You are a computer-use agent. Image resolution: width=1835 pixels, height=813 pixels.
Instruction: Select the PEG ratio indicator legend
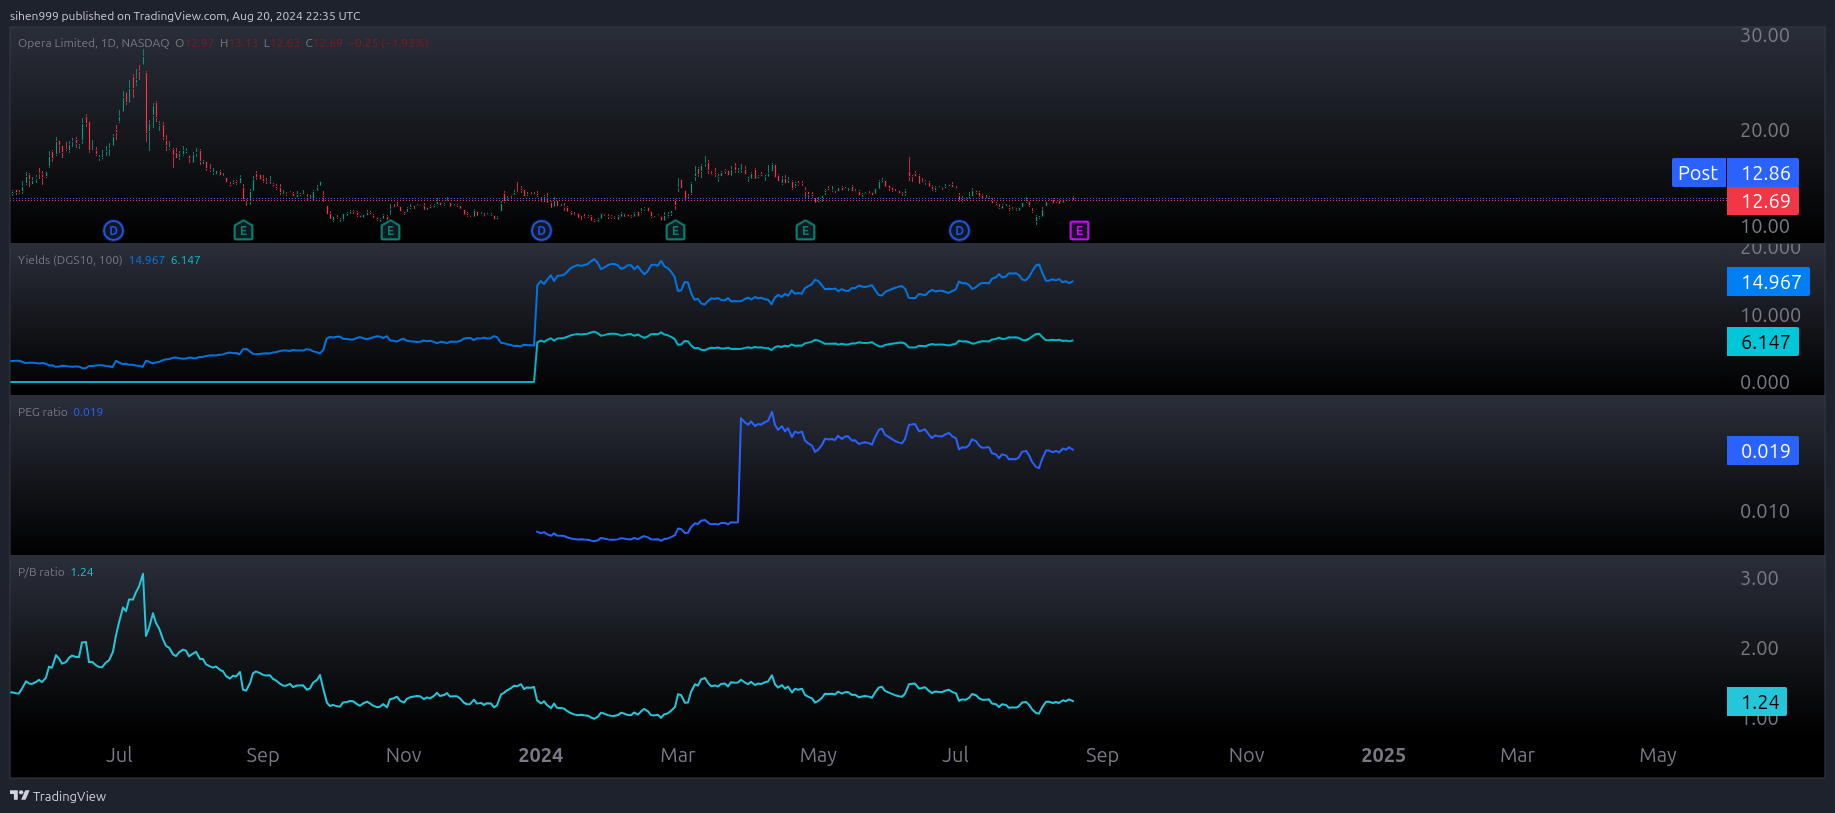pos(43,412)
